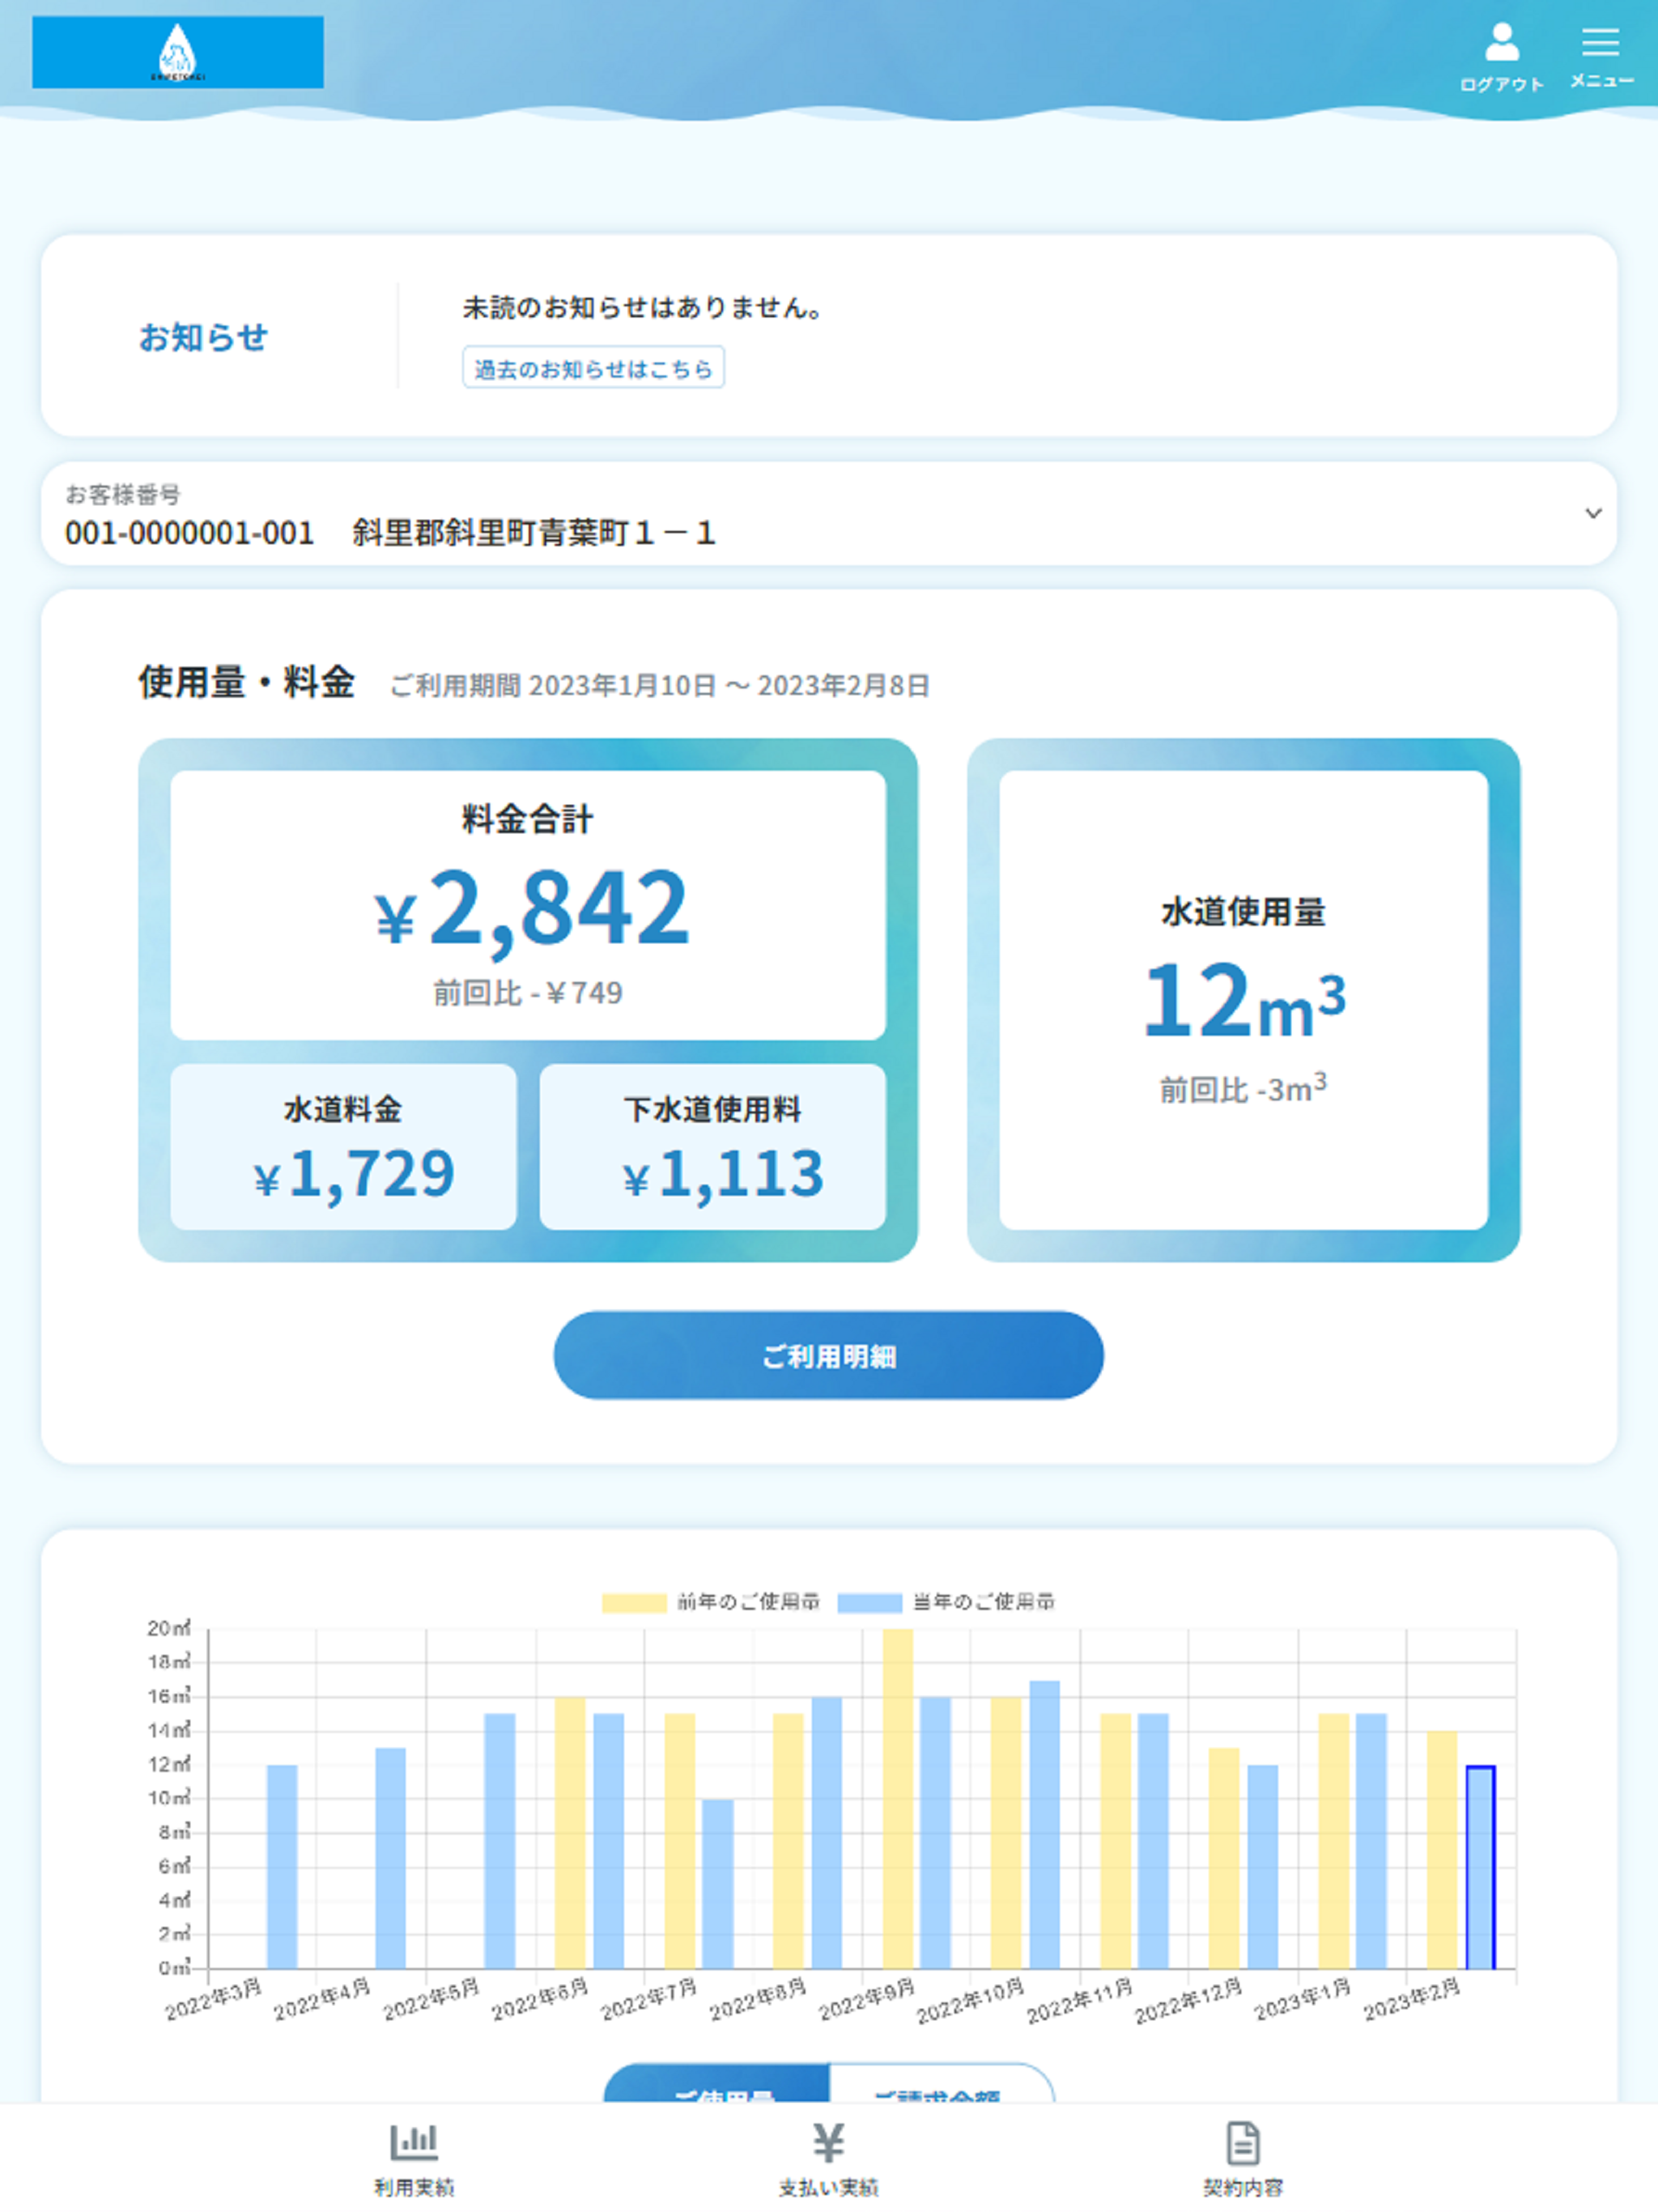Click the blue bar for 2022年7月
Viewport: 1658px width, 2212px height.
(717, 1884)
